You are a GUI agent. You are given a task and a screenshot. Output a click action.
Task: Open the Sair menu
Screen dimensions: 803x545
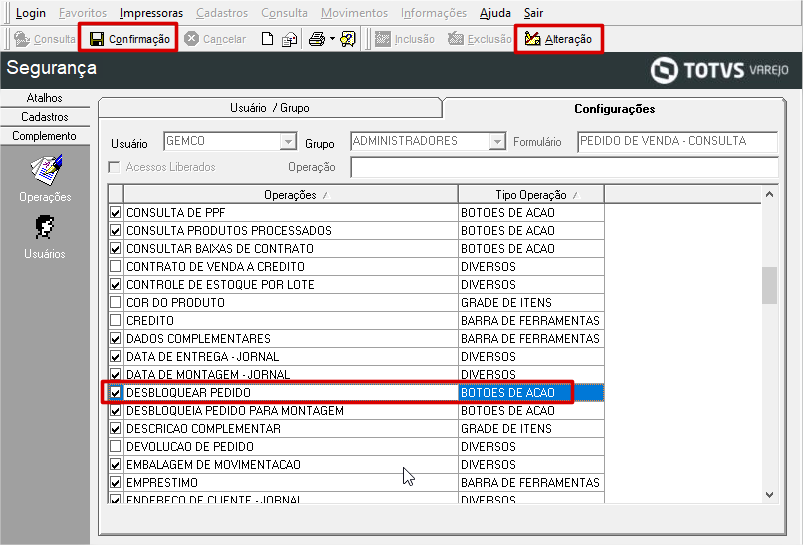point(533,13)
